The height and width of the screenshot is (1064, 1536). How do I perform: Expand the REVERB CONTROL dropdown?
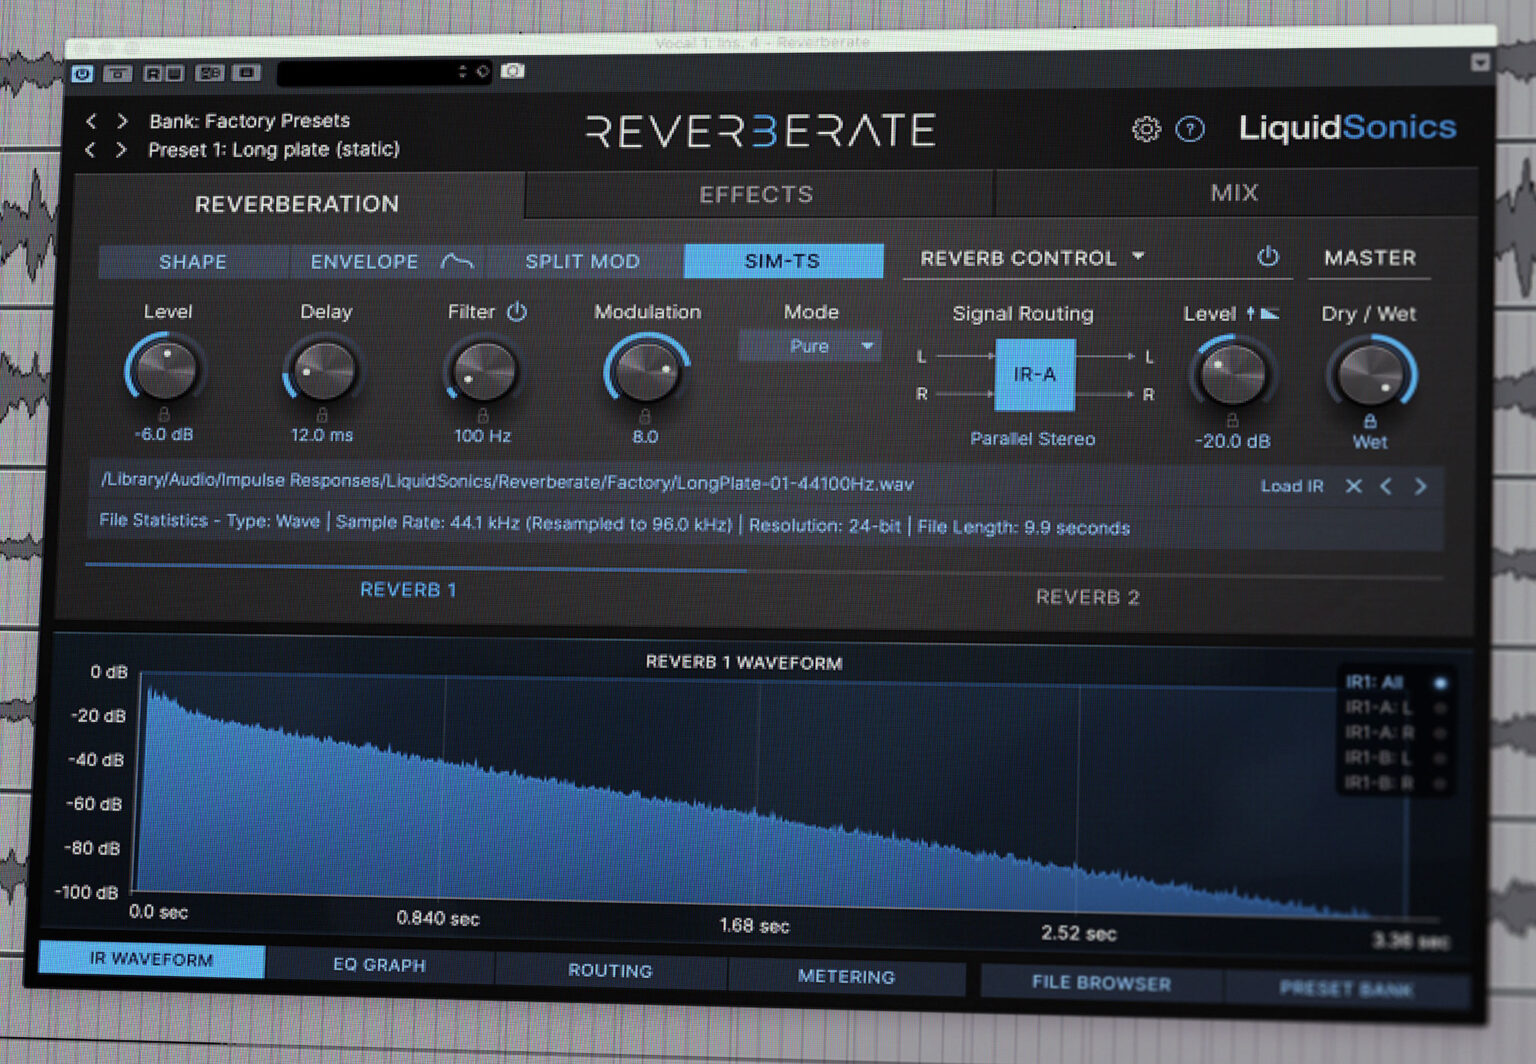point(1137,257)
